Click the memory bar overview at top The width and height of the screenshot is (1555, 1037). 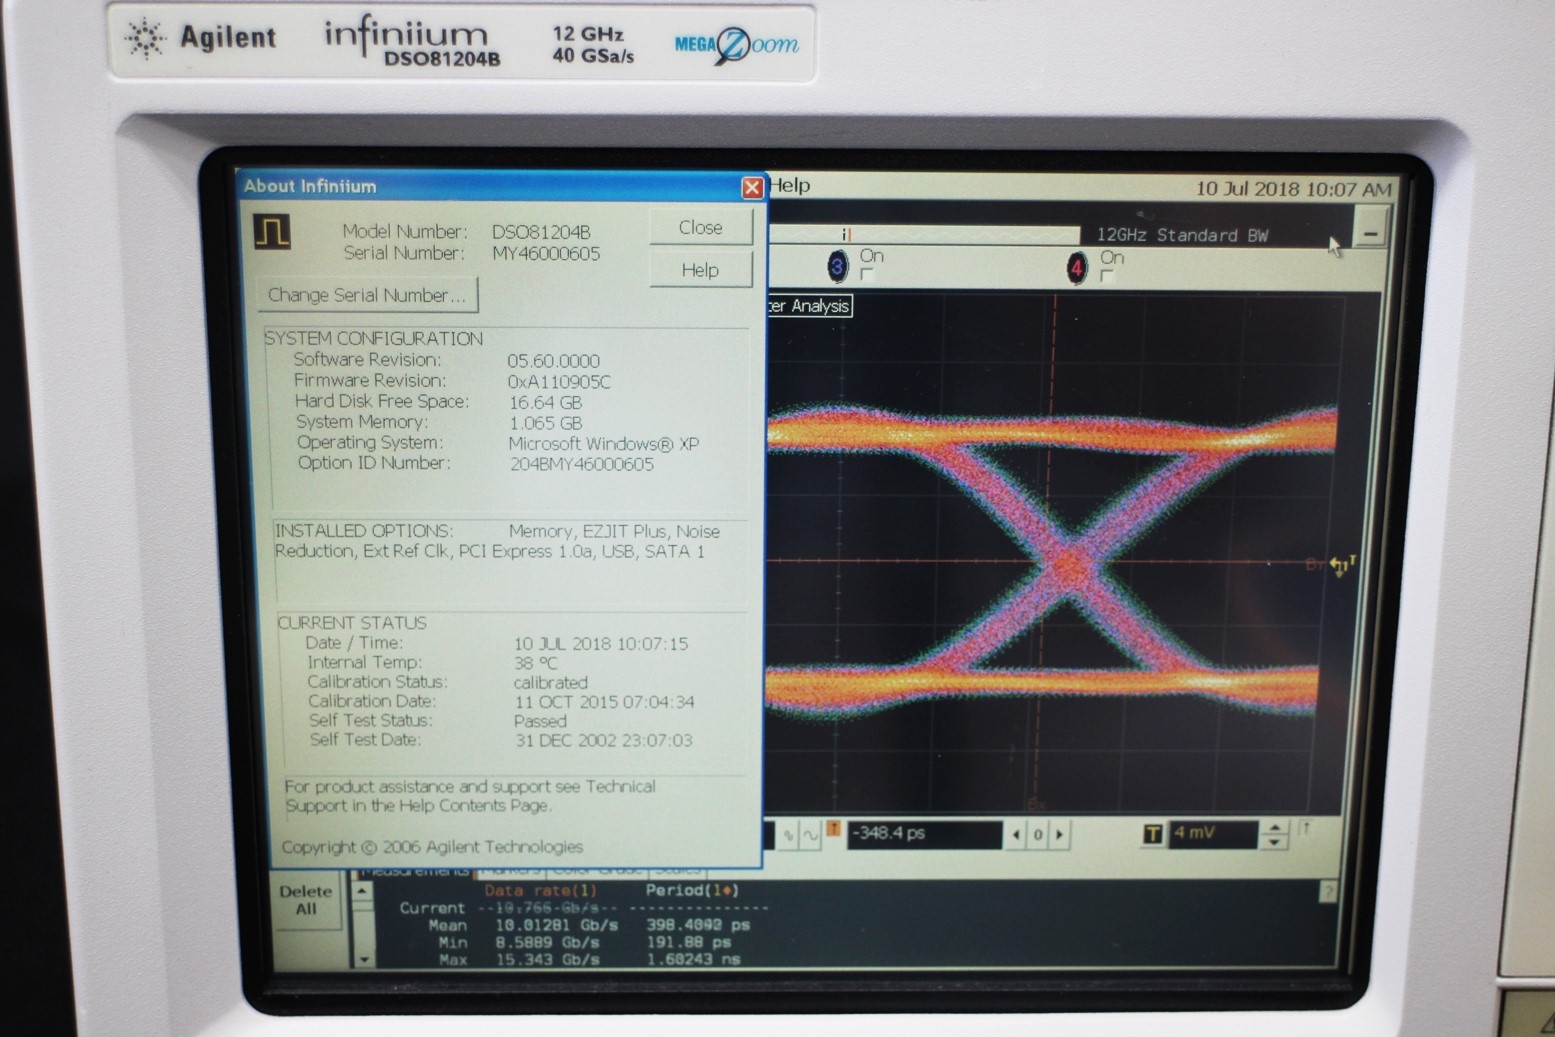pos(924,234)
